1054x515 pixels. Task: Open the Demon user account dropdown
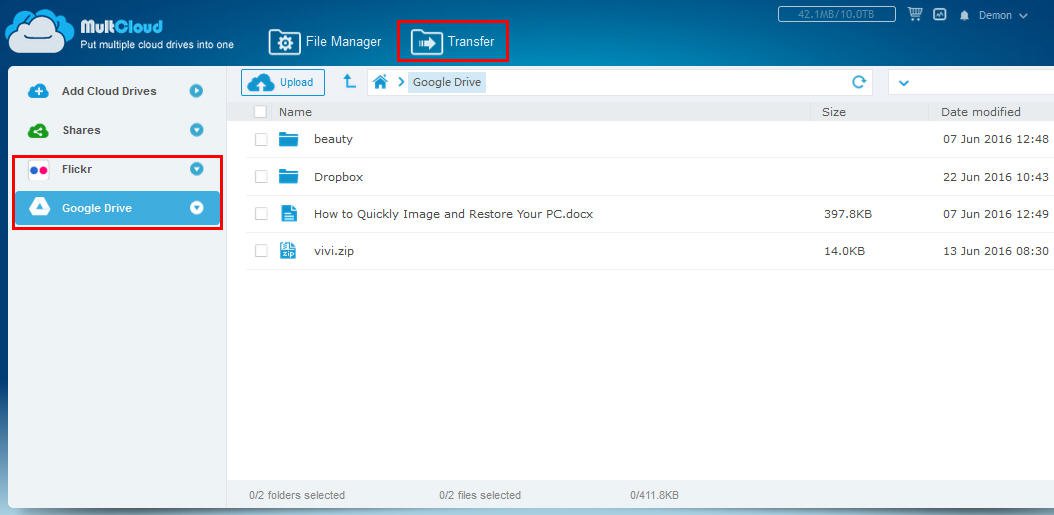click(1002, 16)
